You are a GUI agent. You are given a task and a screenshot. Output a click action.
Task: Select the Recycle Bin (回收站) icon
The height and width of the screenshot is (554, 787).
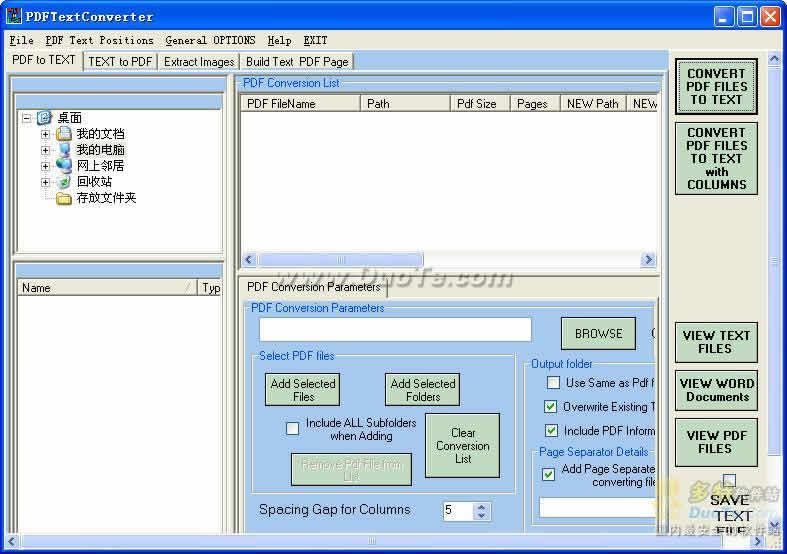click(64, 182)
